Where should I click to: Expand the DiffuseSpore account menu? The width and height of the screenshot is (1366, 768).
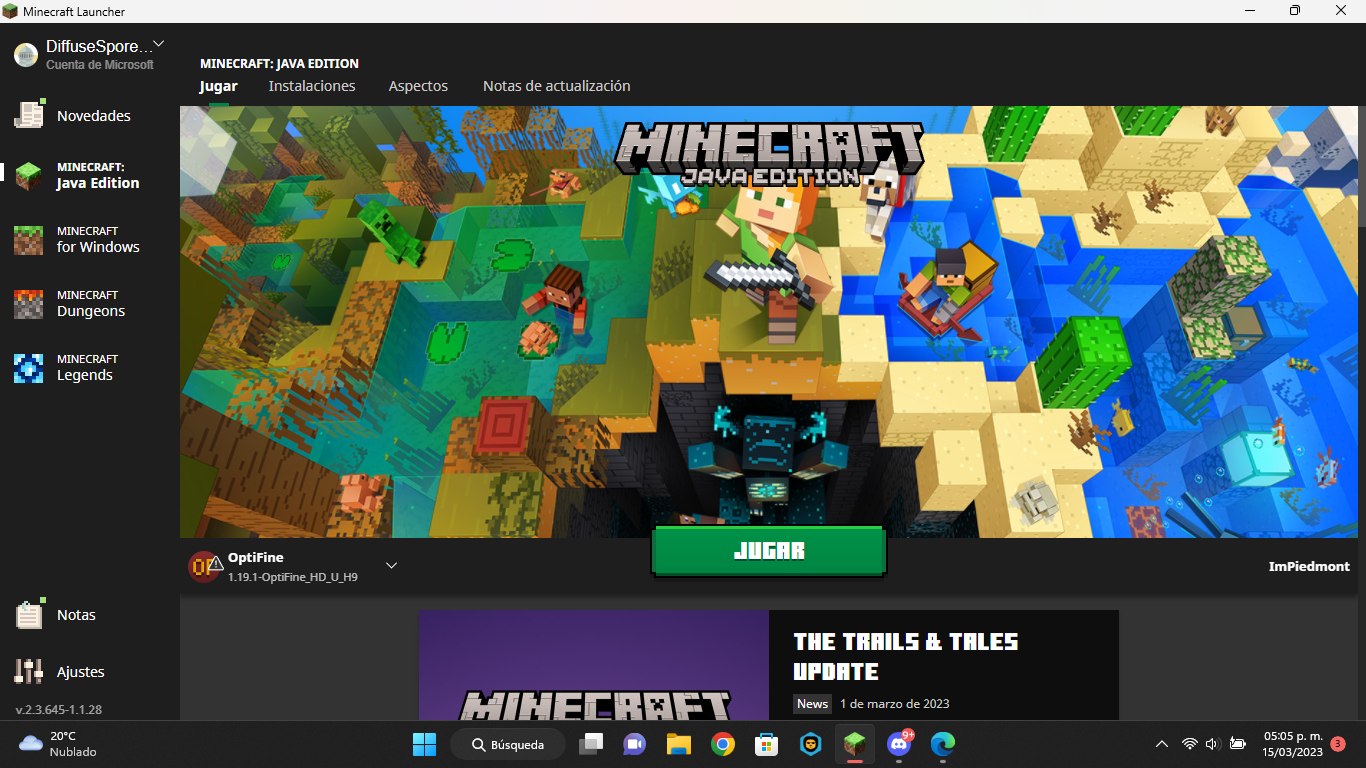coord(90,54)
